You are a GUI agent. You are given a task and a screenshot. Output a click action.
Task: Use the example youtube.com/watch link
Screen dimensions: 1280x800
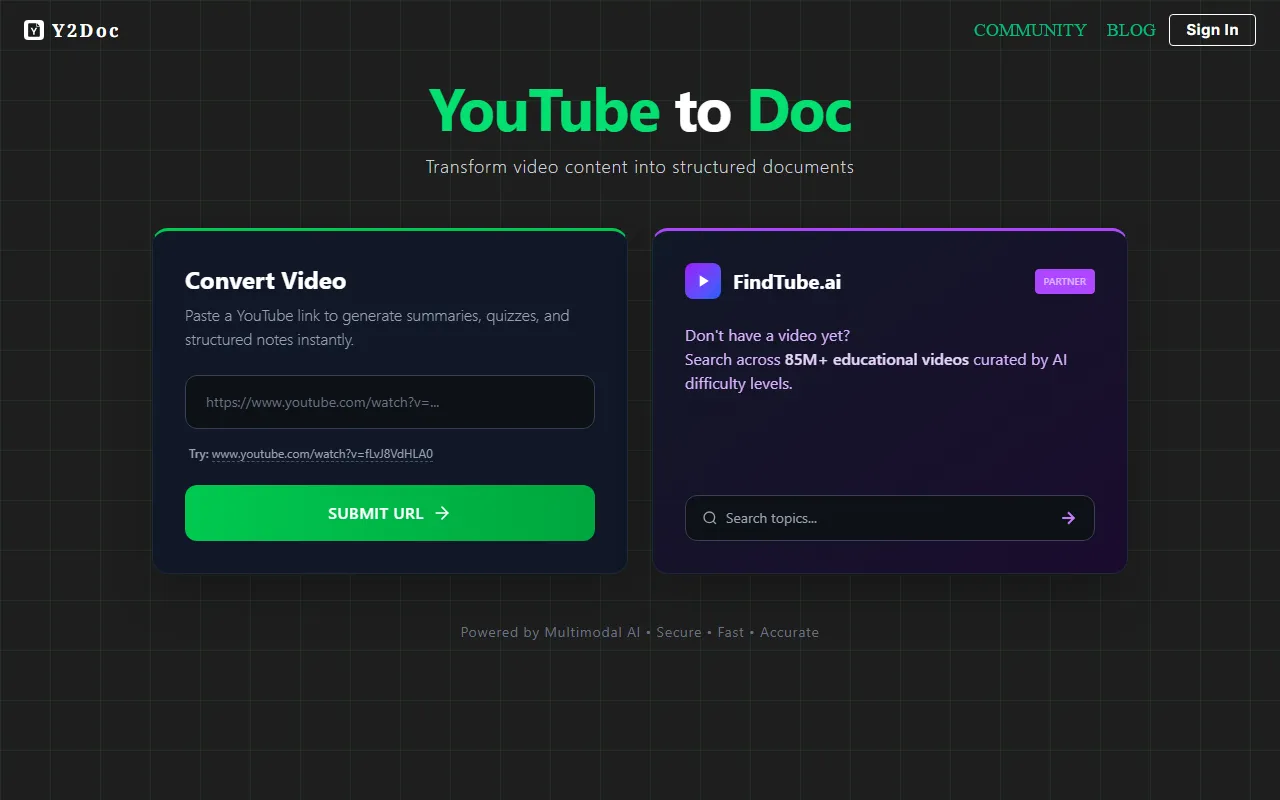click(x=322, y=454)
